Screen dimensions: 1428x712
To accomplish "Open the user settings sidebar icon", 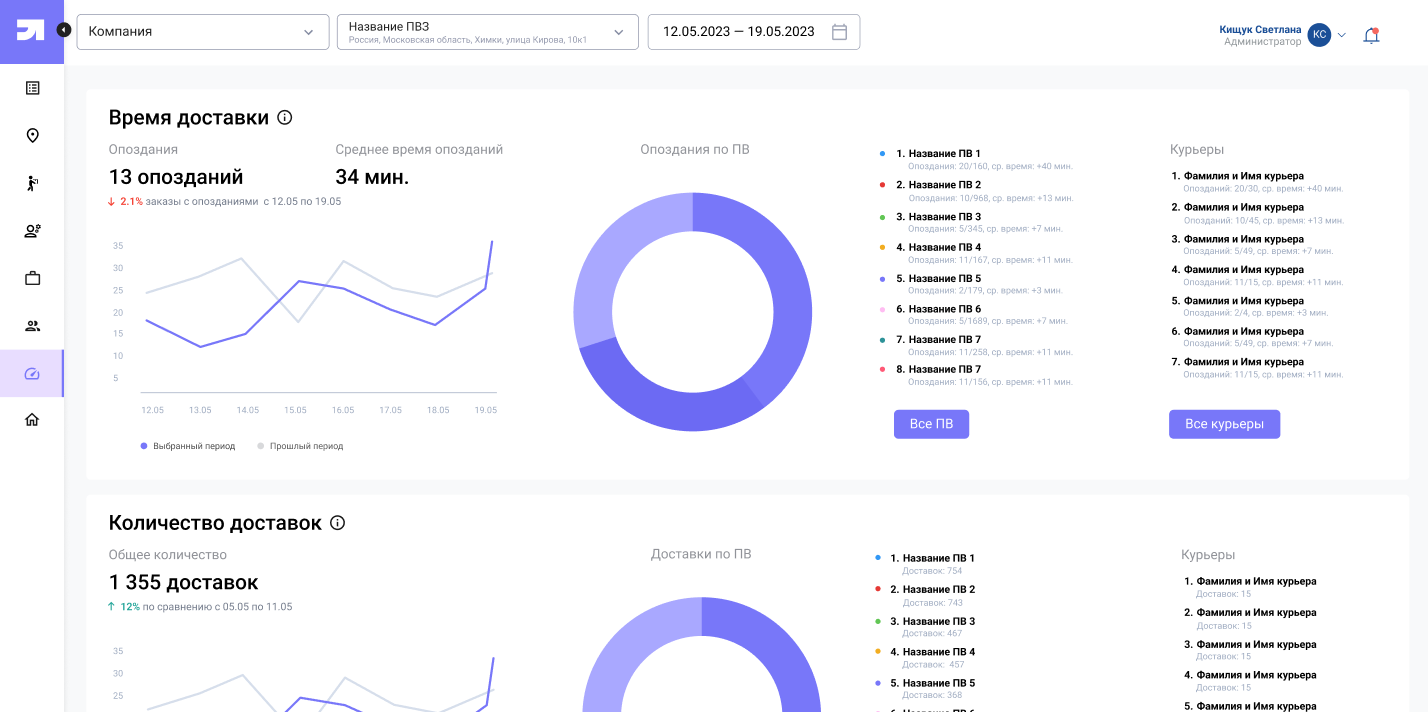I will tap(32, 231).
